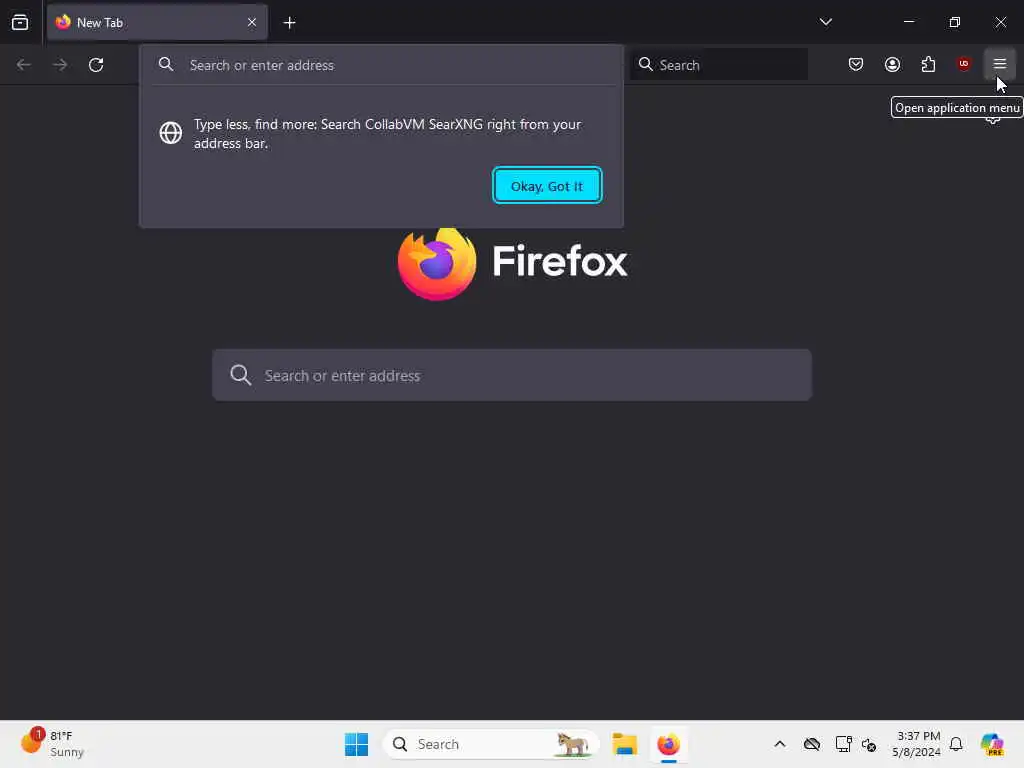Open the notifications bell icon
This screenshot has height=768, width=1024.
[x=956, y=744]
